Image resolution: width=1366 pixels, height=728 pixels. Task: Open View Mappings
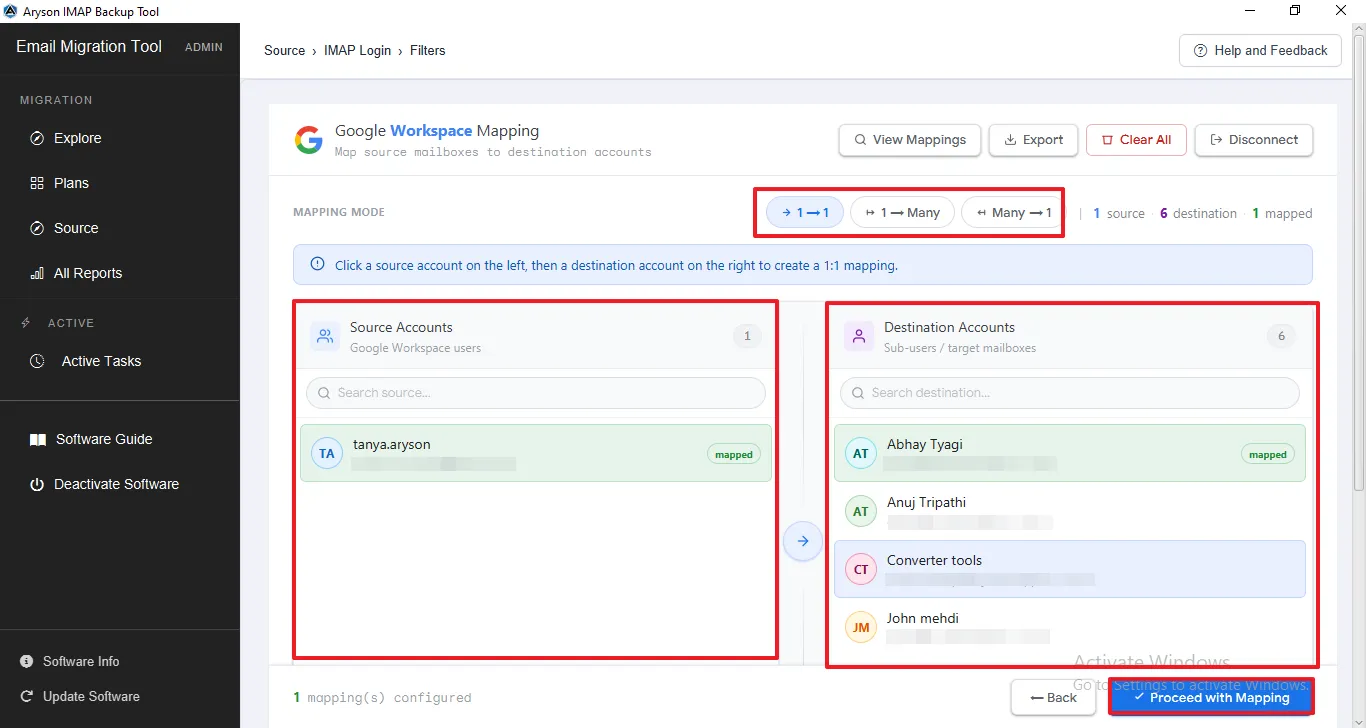point(909,140)
